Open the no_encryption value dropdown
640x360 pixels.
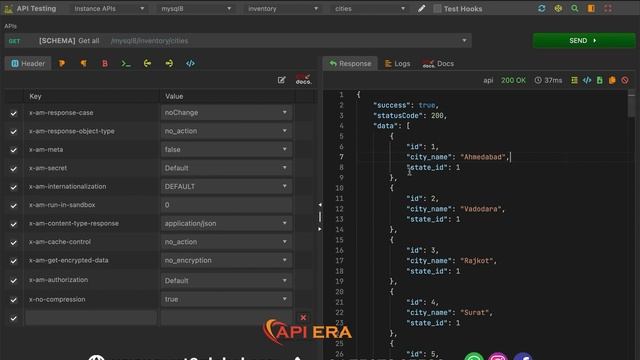tap(227, 260)
